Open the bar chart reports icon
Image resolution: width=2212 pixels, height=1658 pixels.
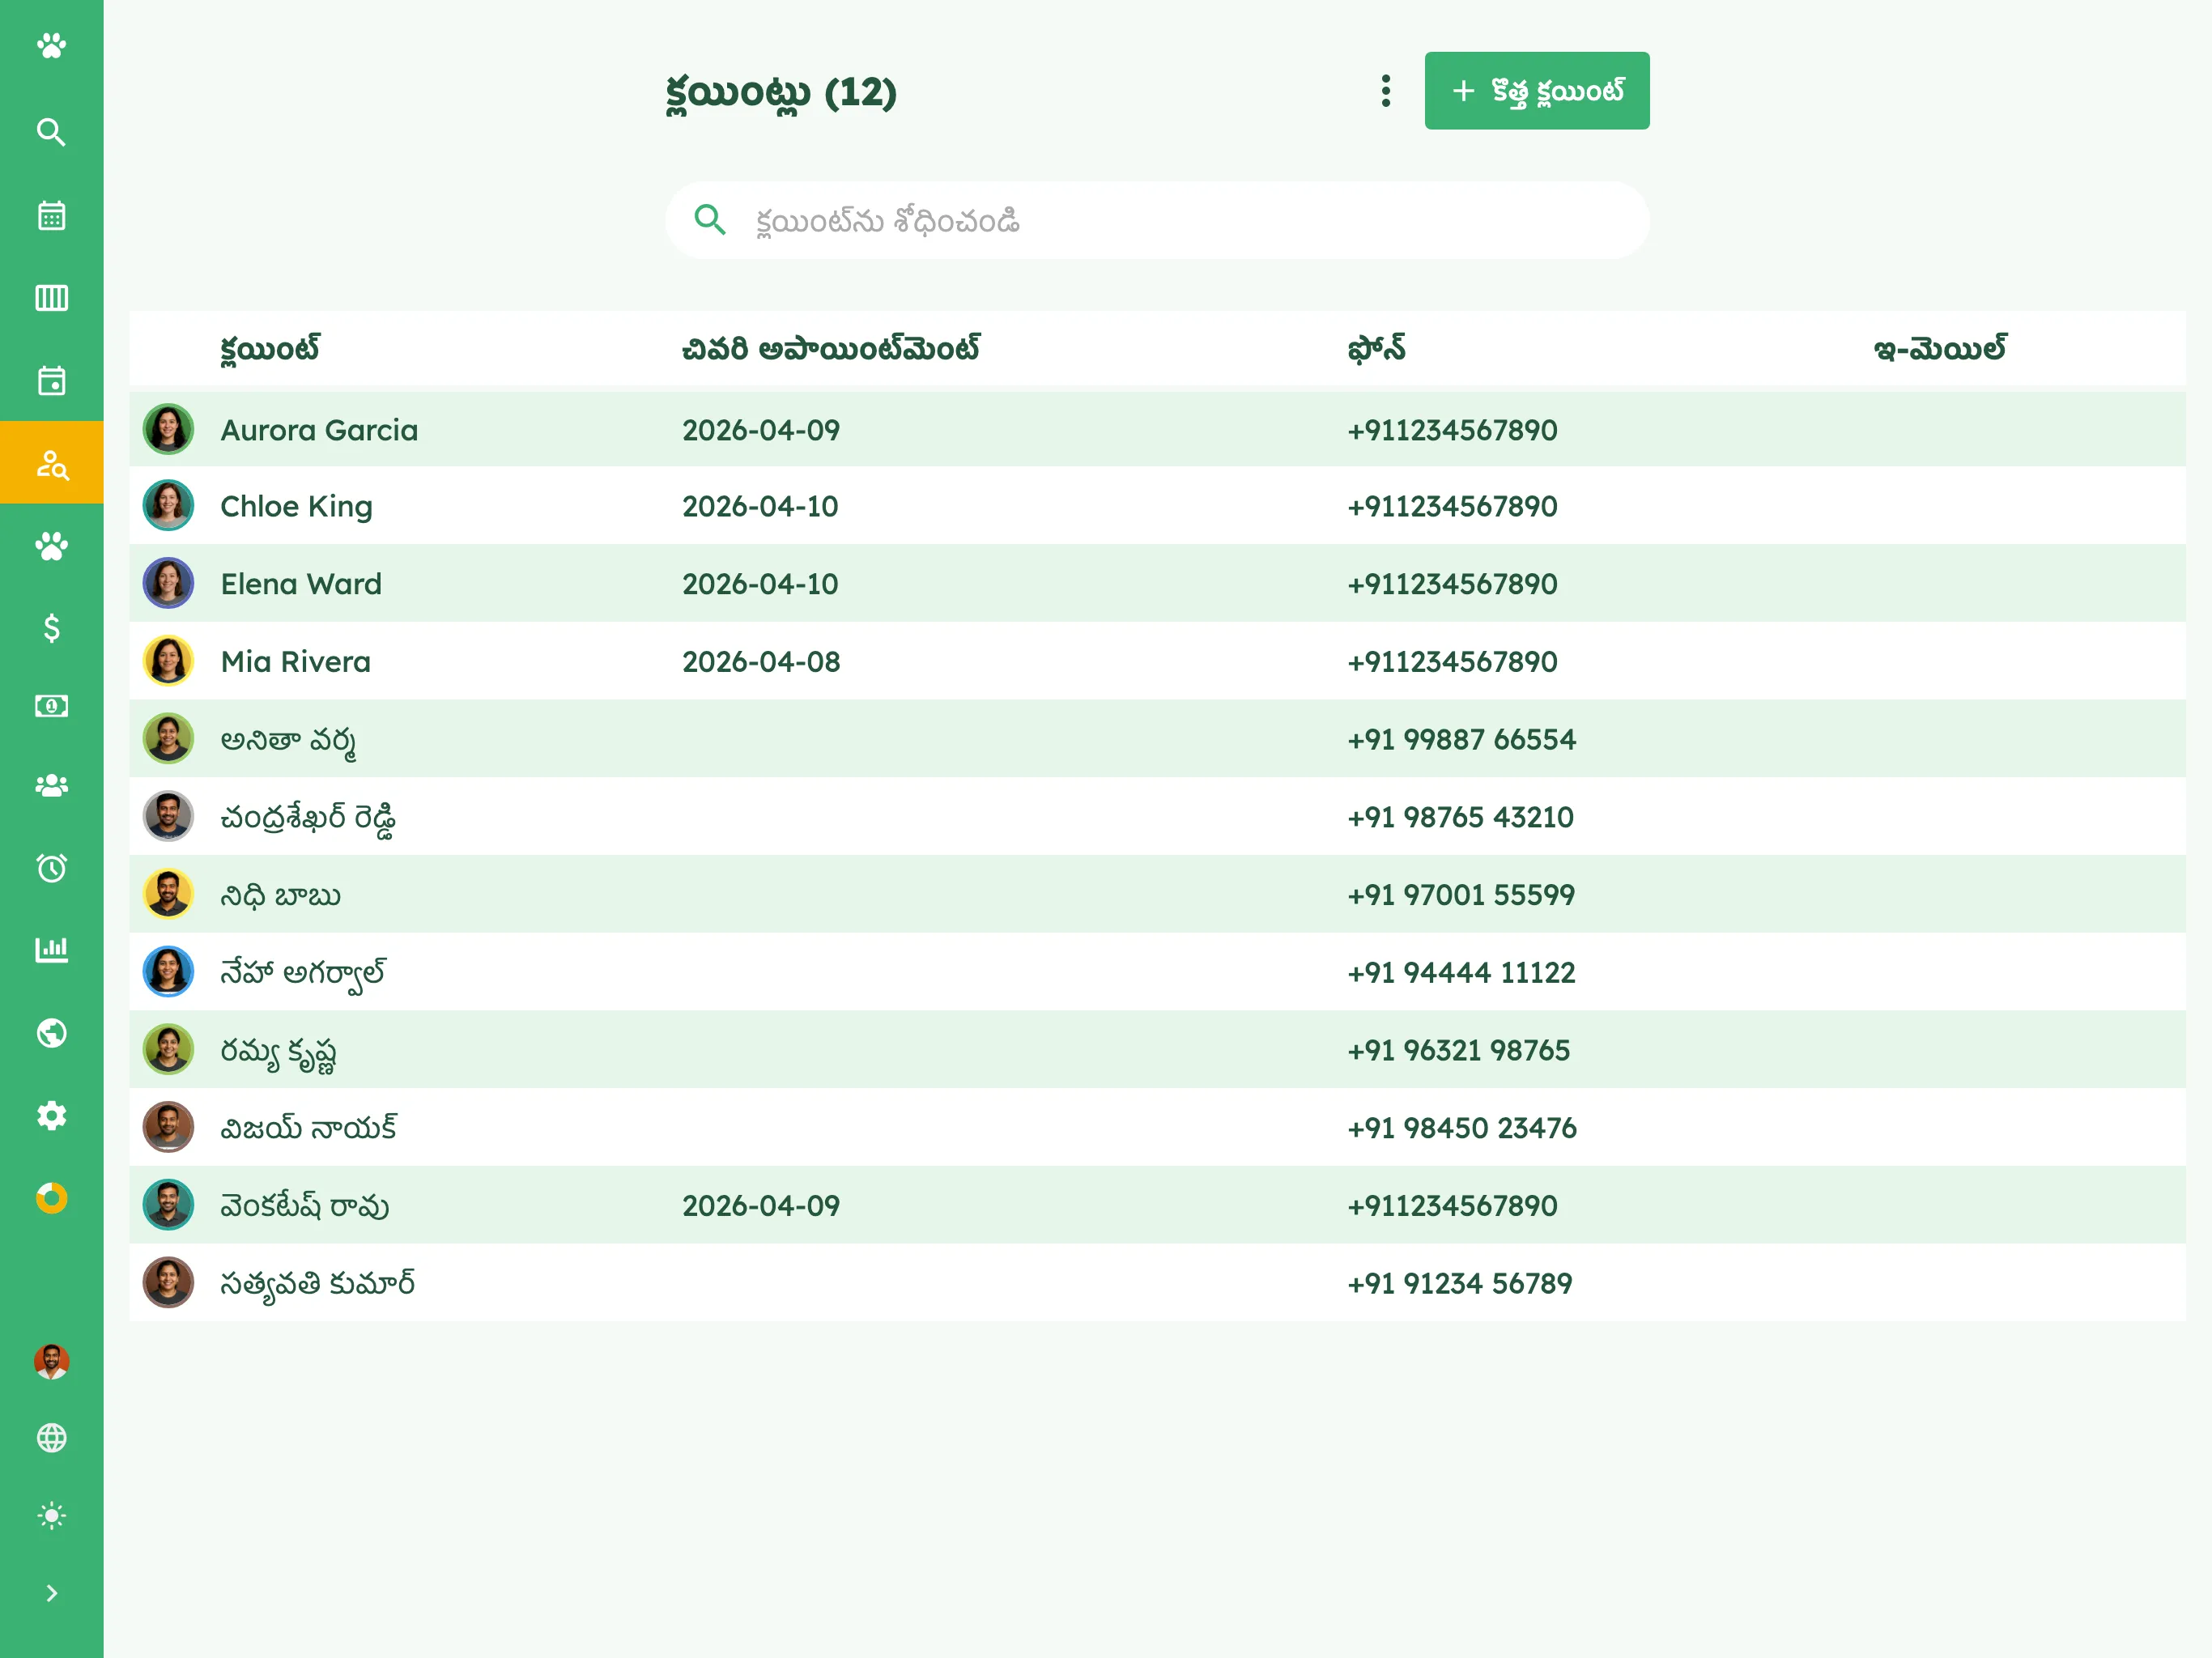click(x=51, y=949)
